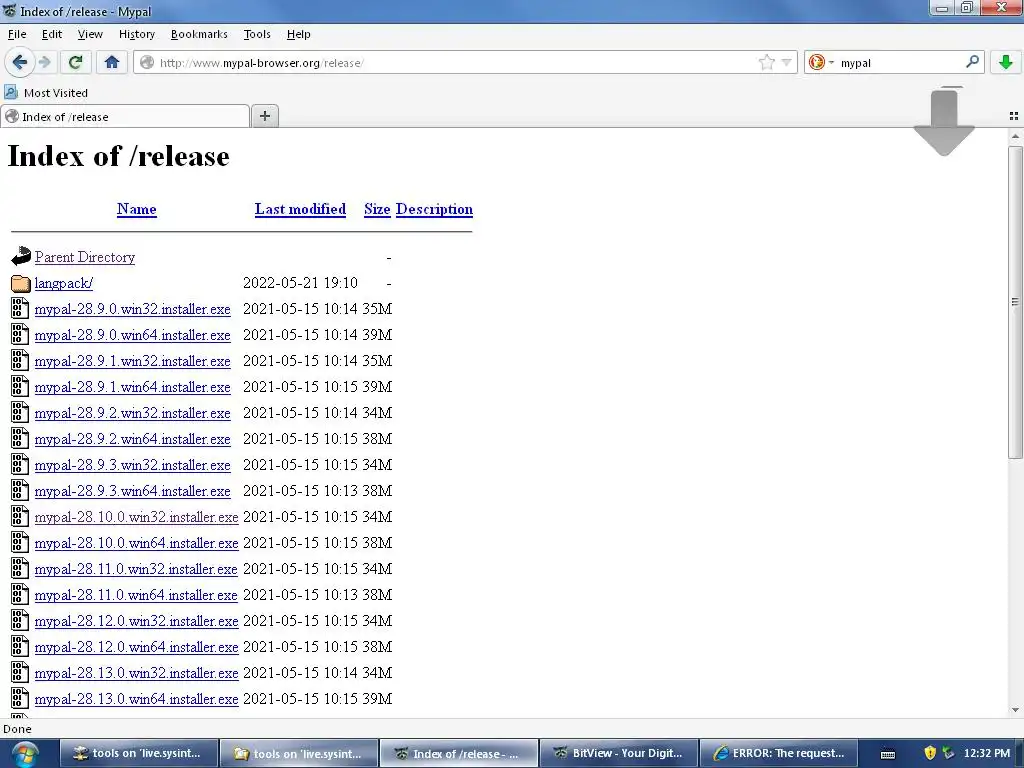This screenshot has height=768, width=1024.
Task: Click the security shield tray icon
Action: tap(930, 754)
